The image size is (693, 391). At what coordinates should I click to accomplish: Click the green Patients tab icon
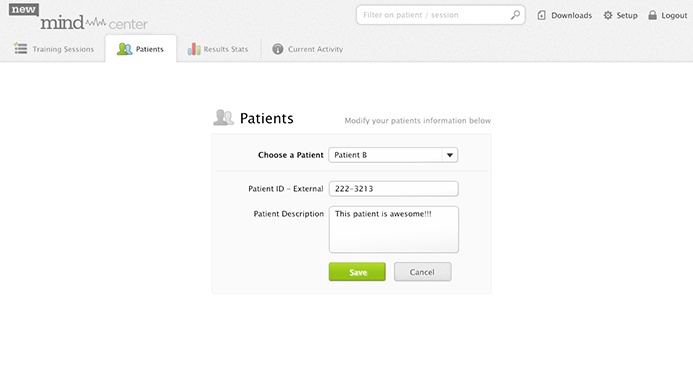[125, 49]
